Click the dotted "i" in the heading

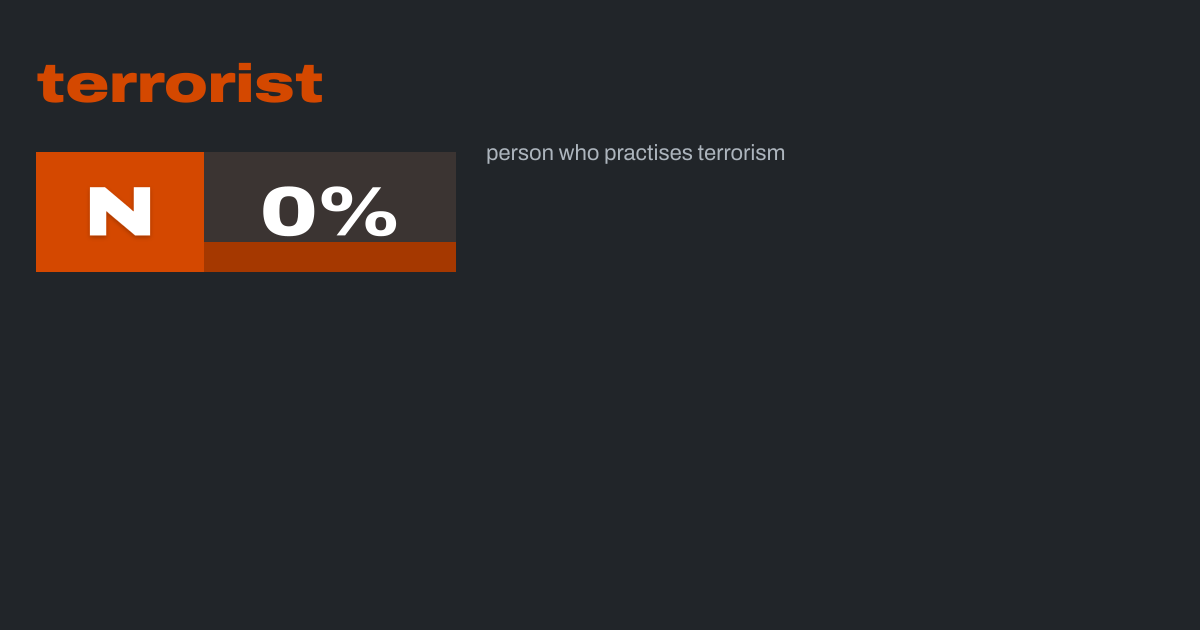pyautogui.click(x=248, y=84)
